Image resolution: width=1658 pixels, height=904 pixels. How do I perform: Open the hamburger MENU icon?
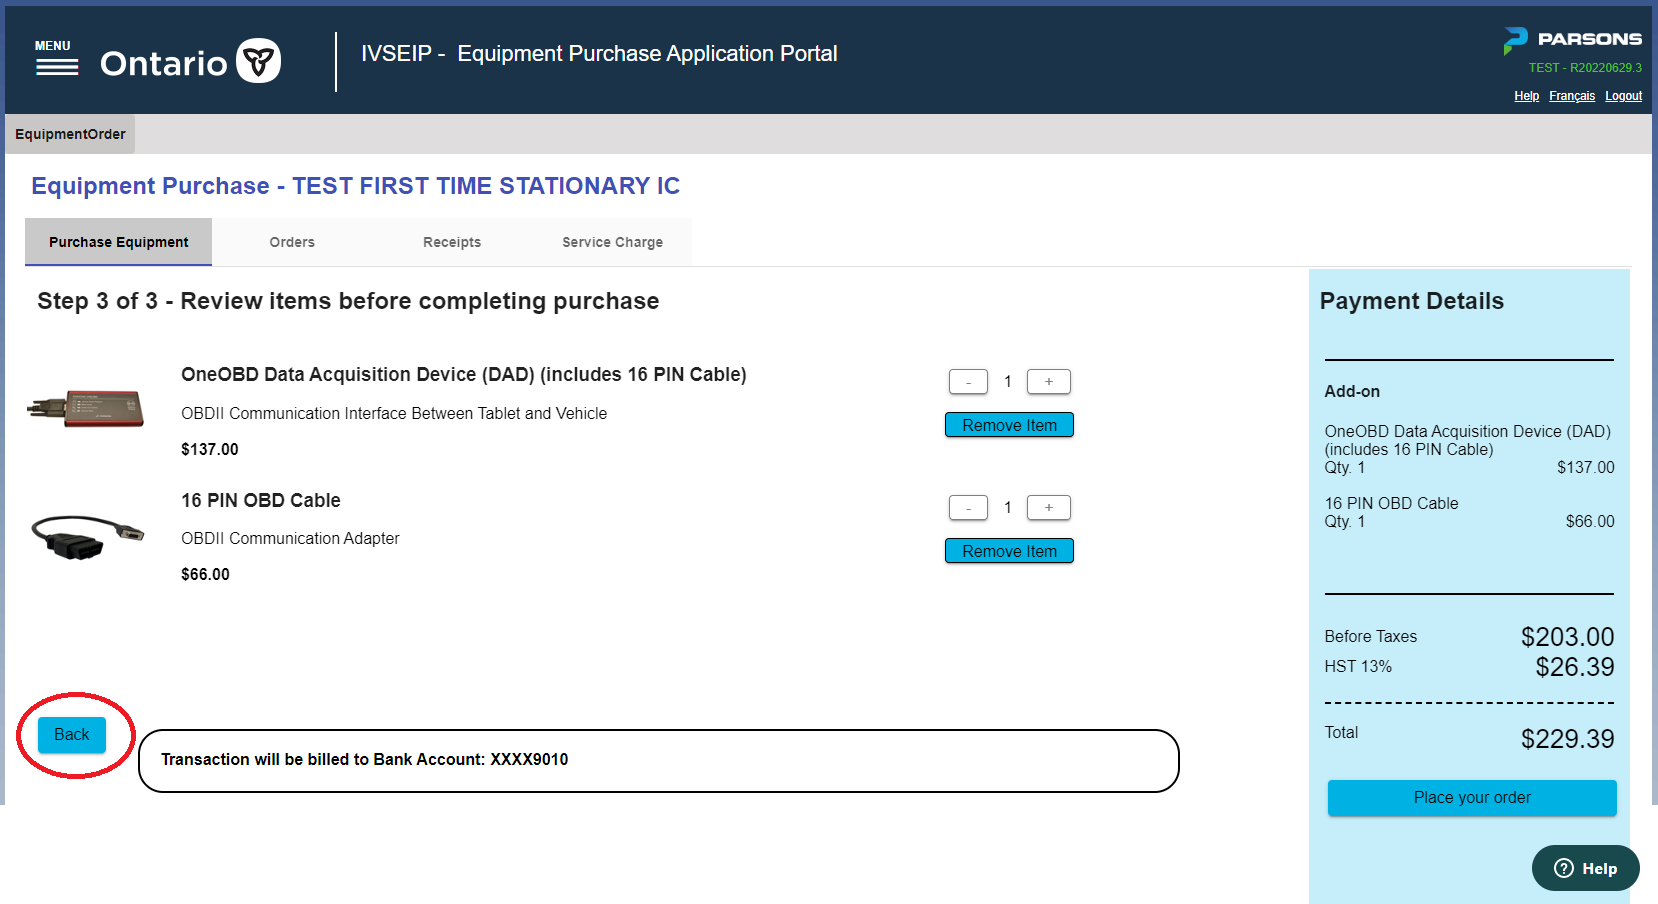[x=56, y=59]
